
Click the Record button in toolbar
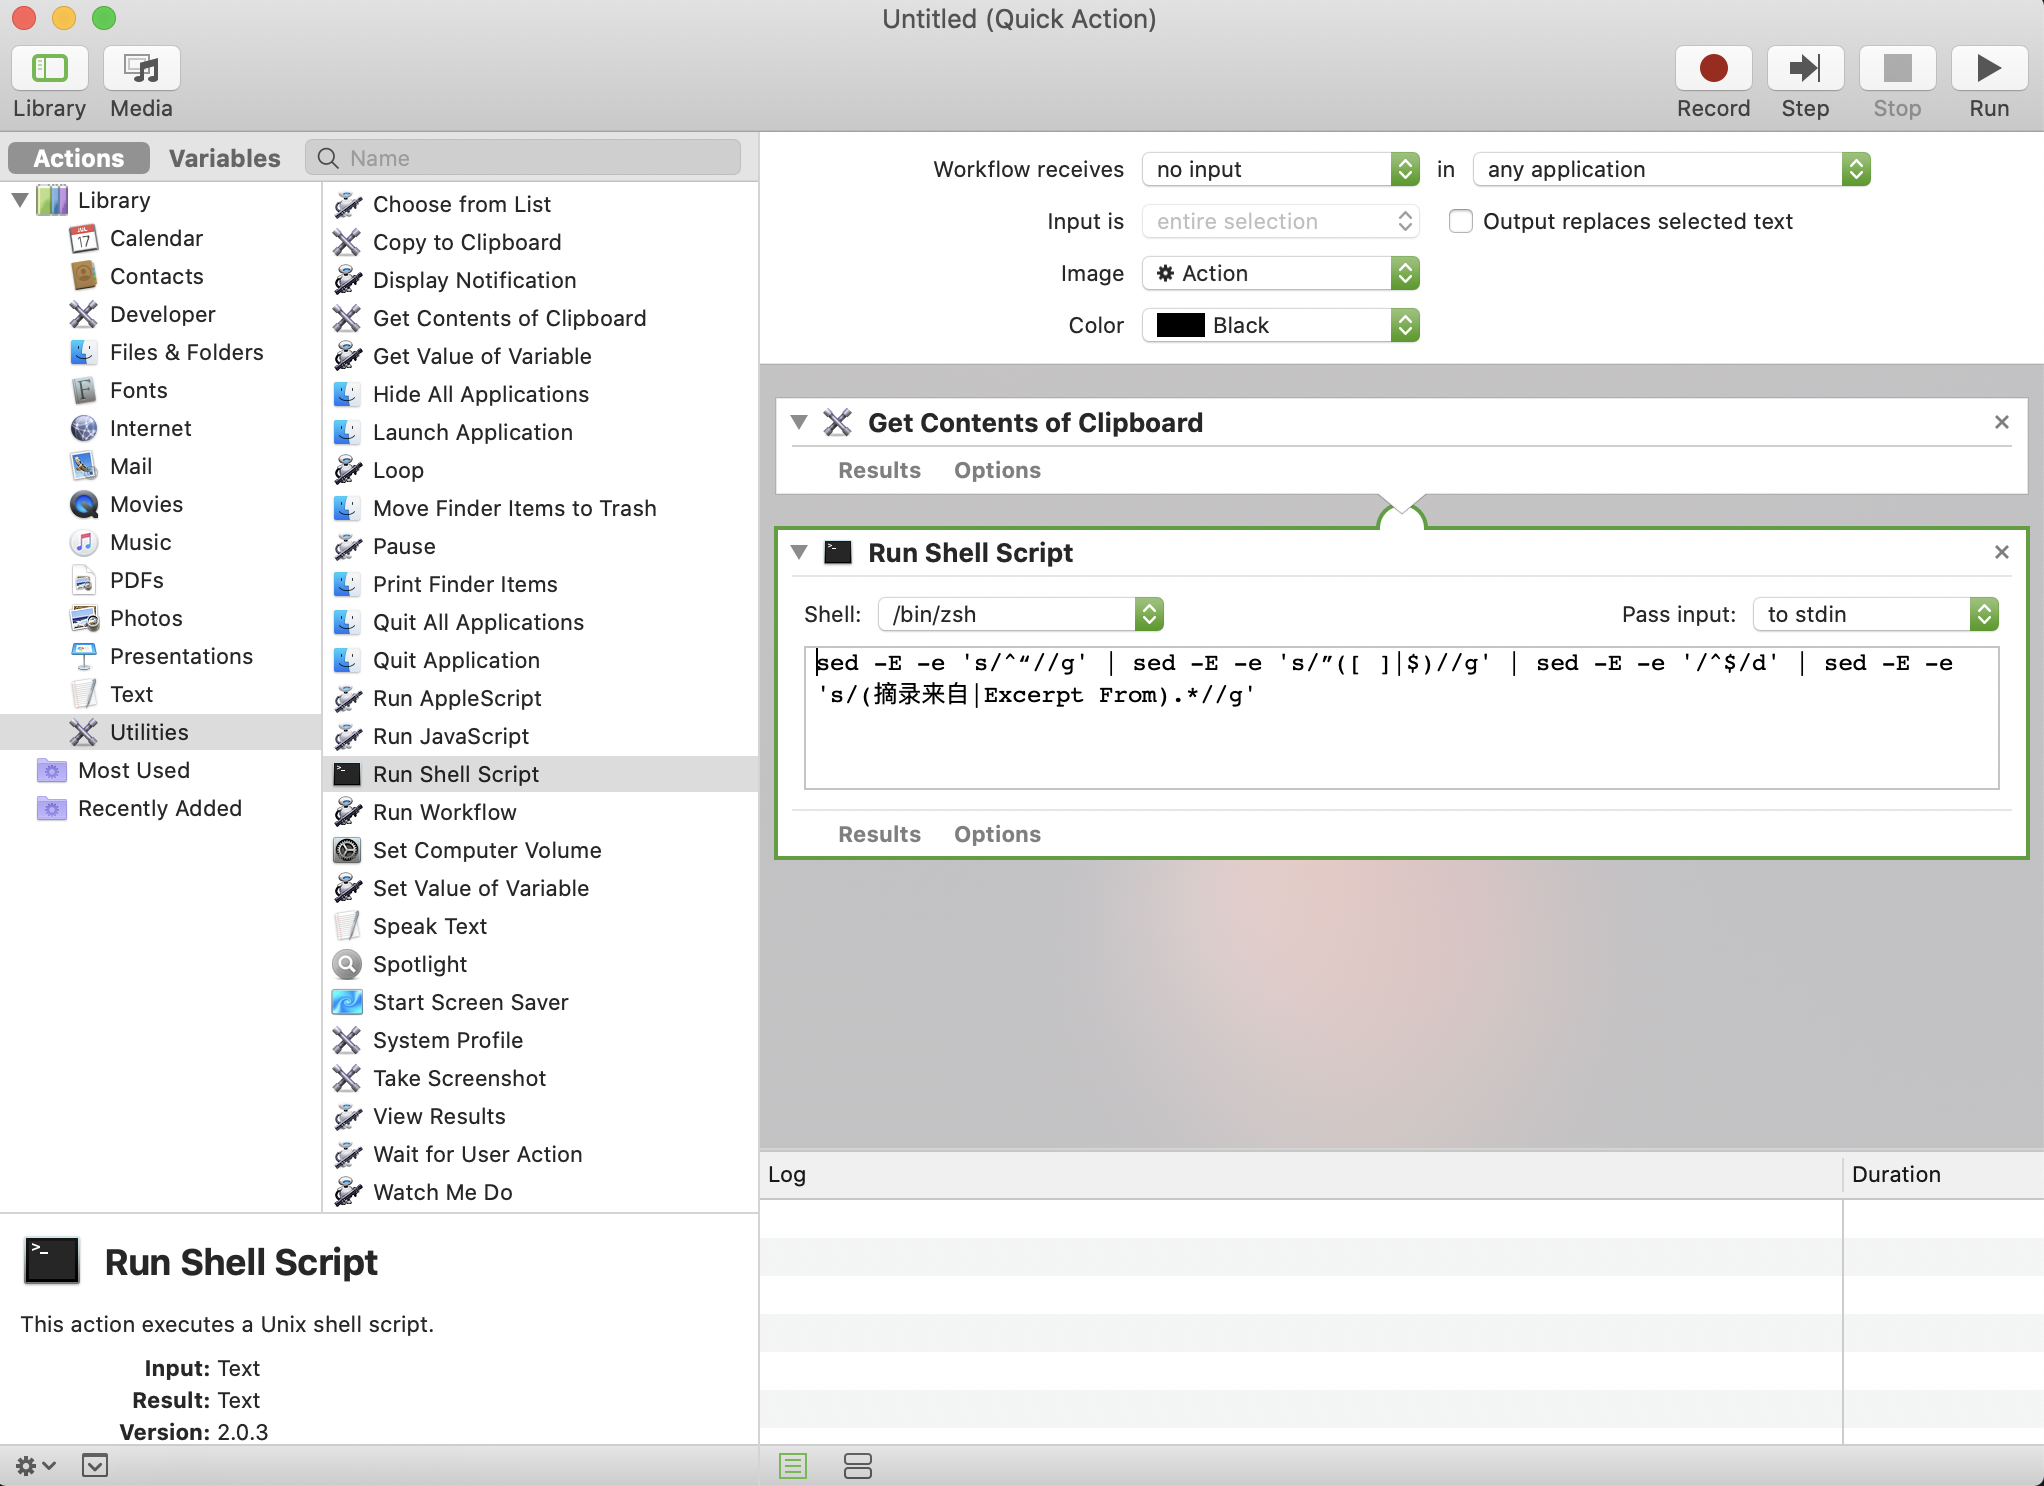(1712, 69)
